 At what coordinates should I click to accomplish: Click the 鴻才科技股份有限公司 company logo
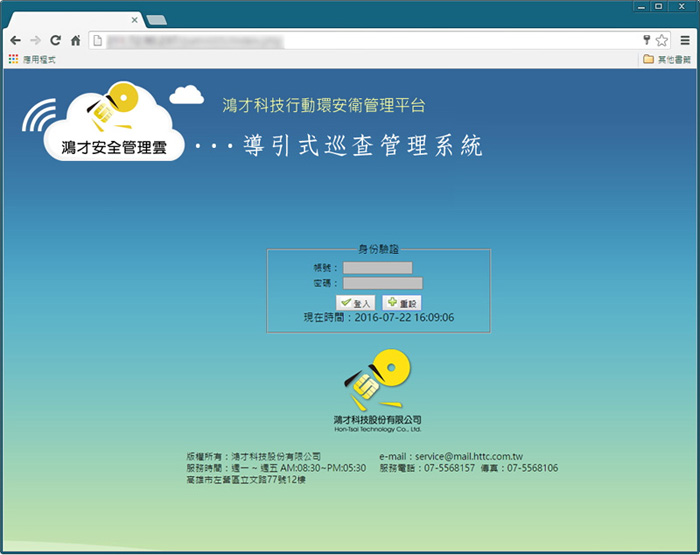point(378,391)
